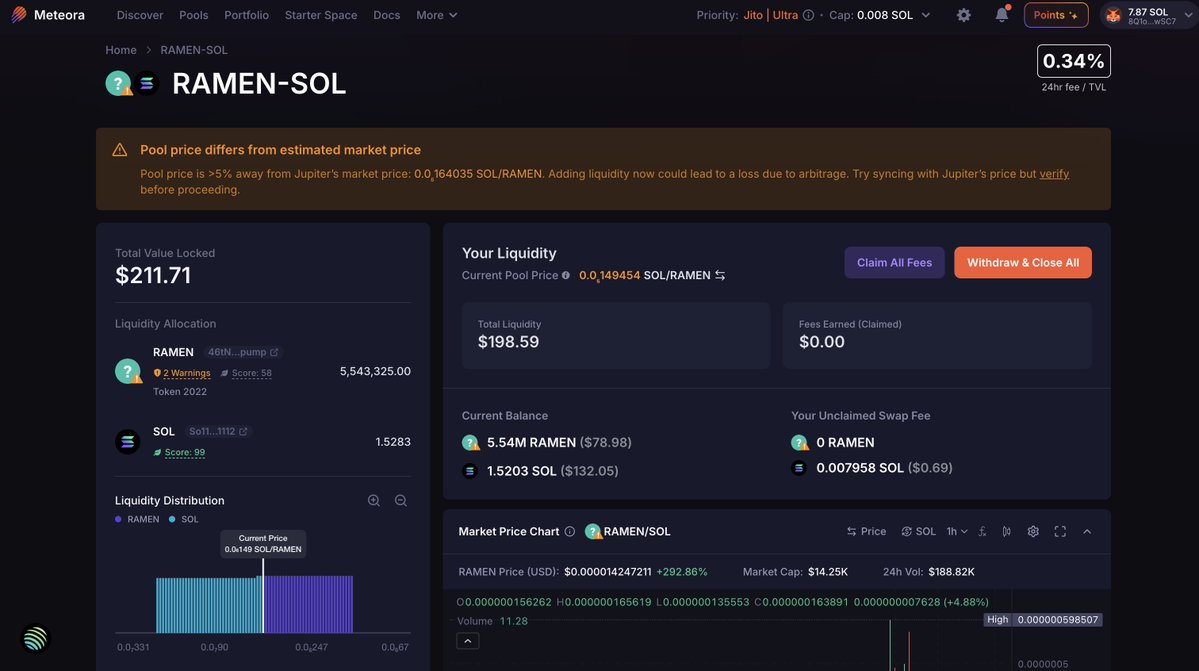Image resolution: width=1199 pixels, height=671 pixels.
Task: Toggle chart currency SOL switch
Action: pos(918,531)
